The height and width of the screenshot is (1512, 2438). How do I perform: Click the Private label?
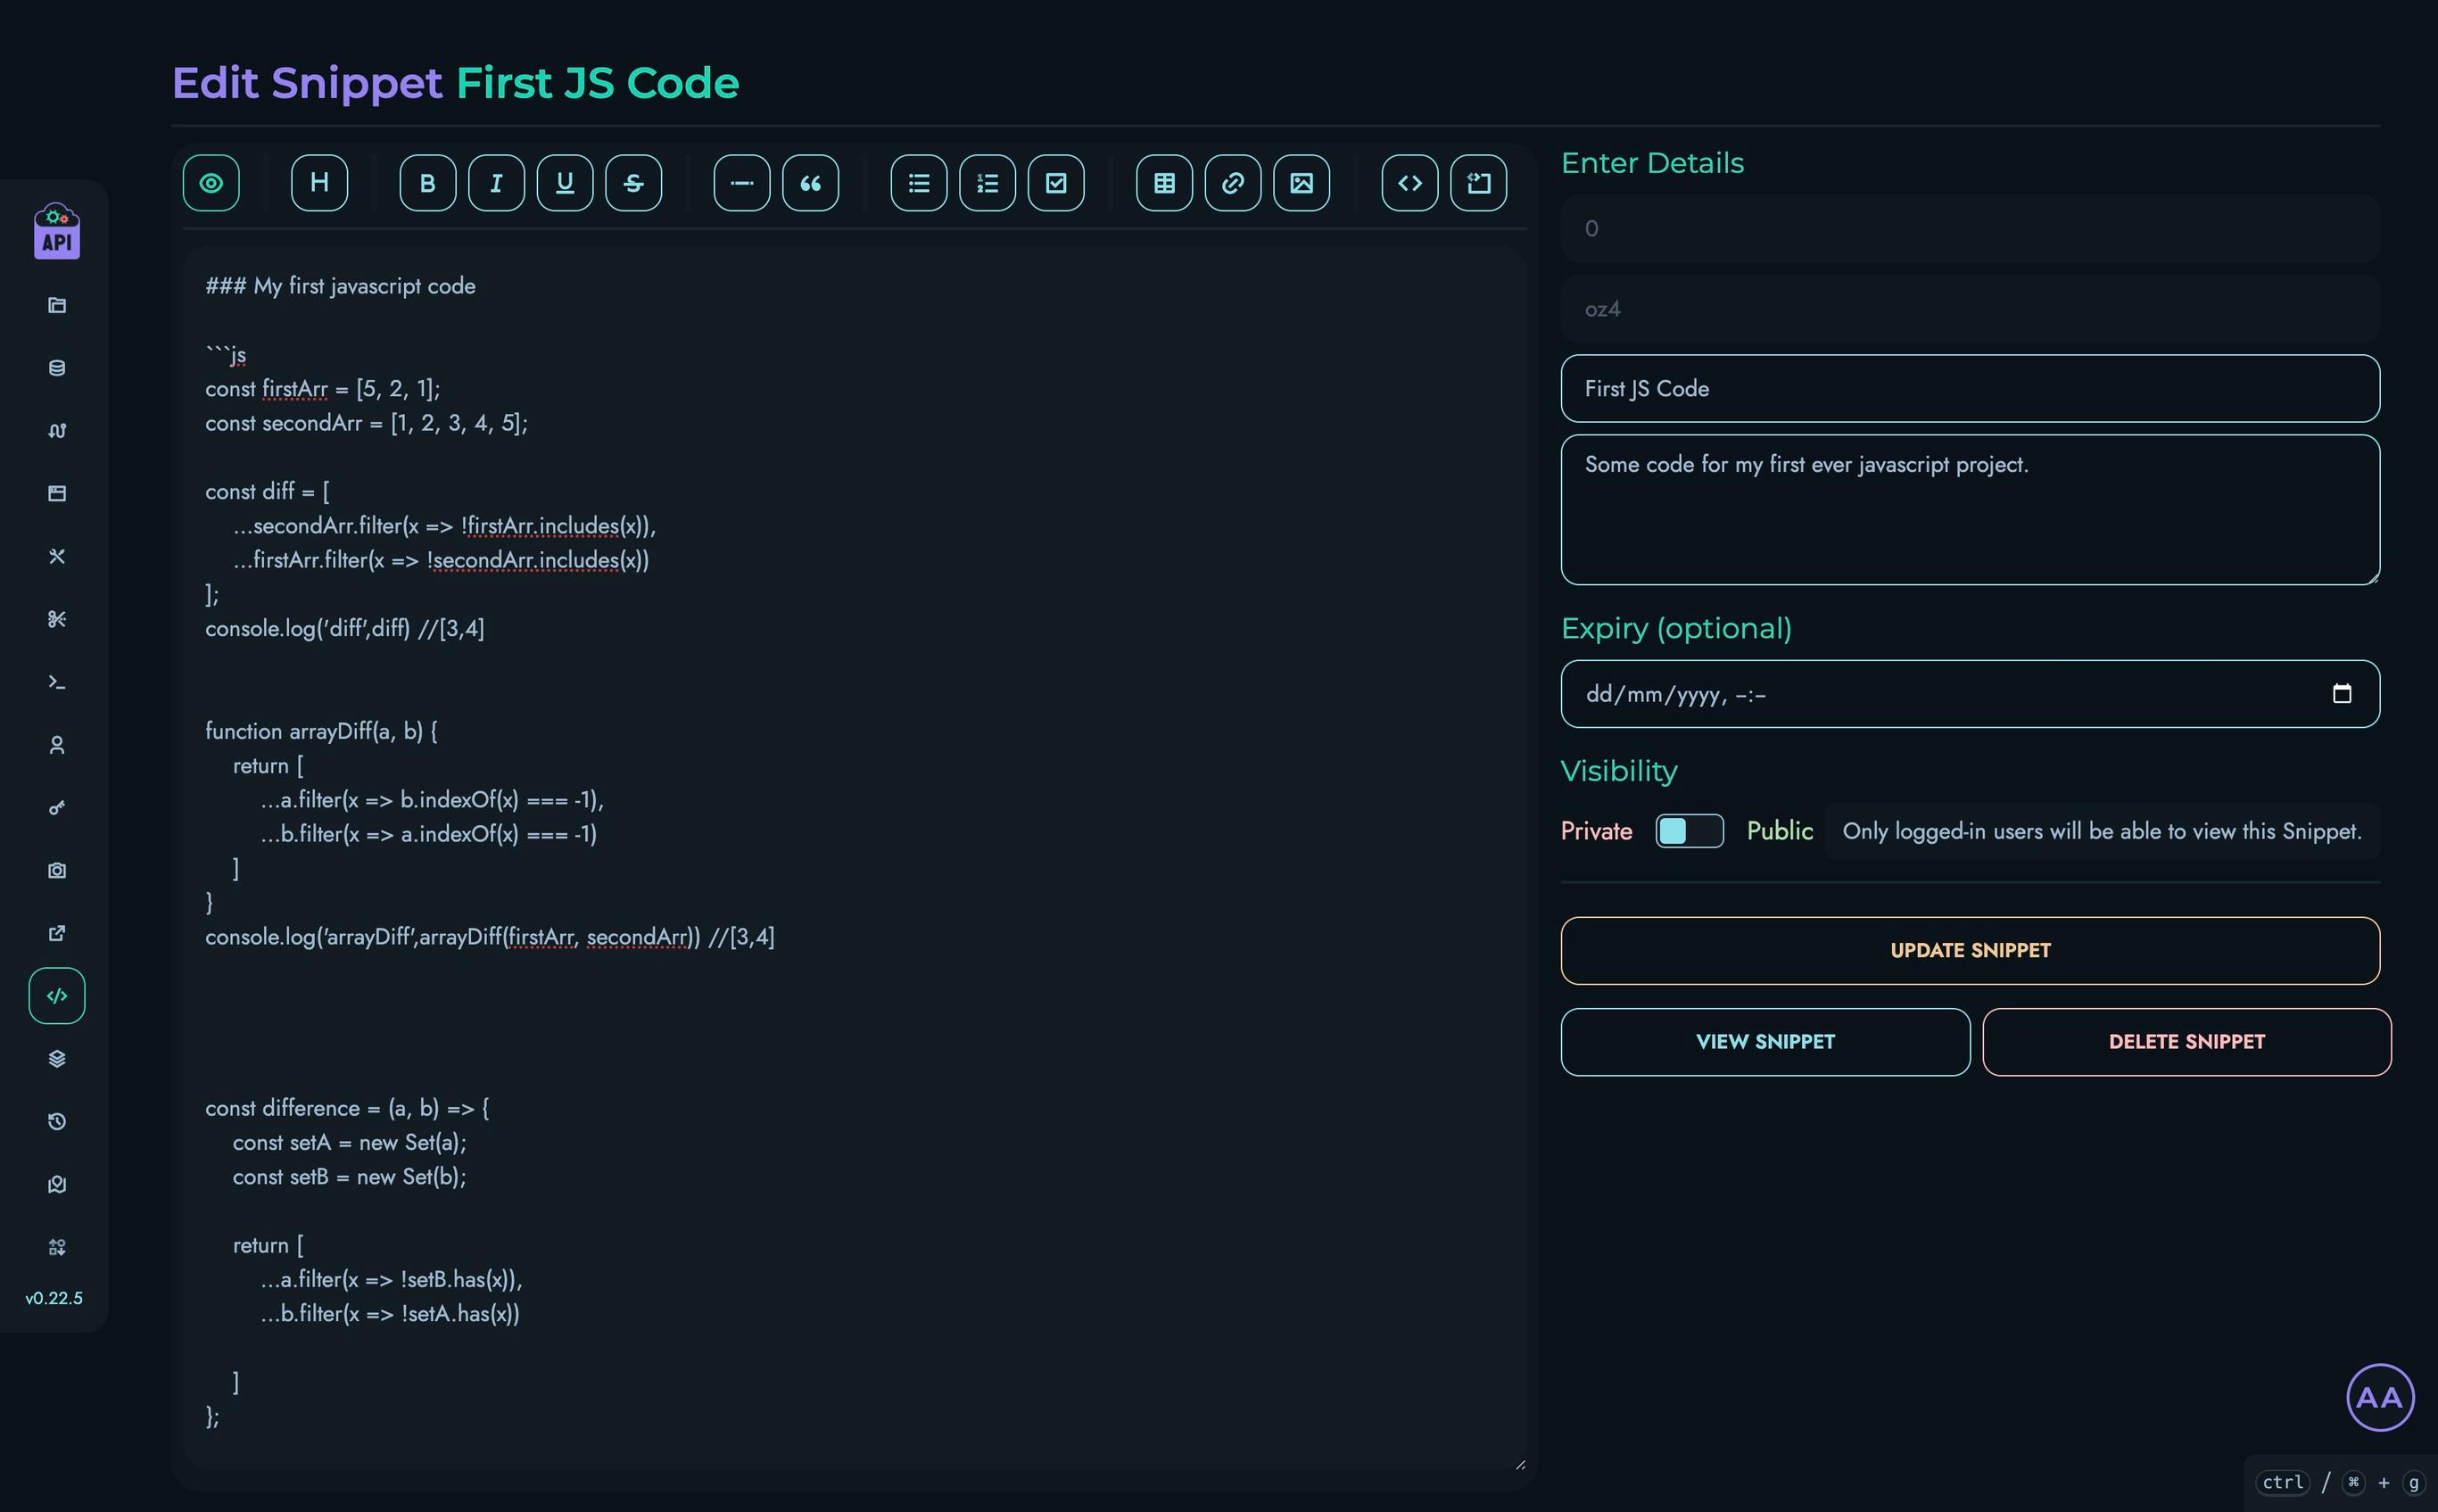click(x=1596, y=831)
